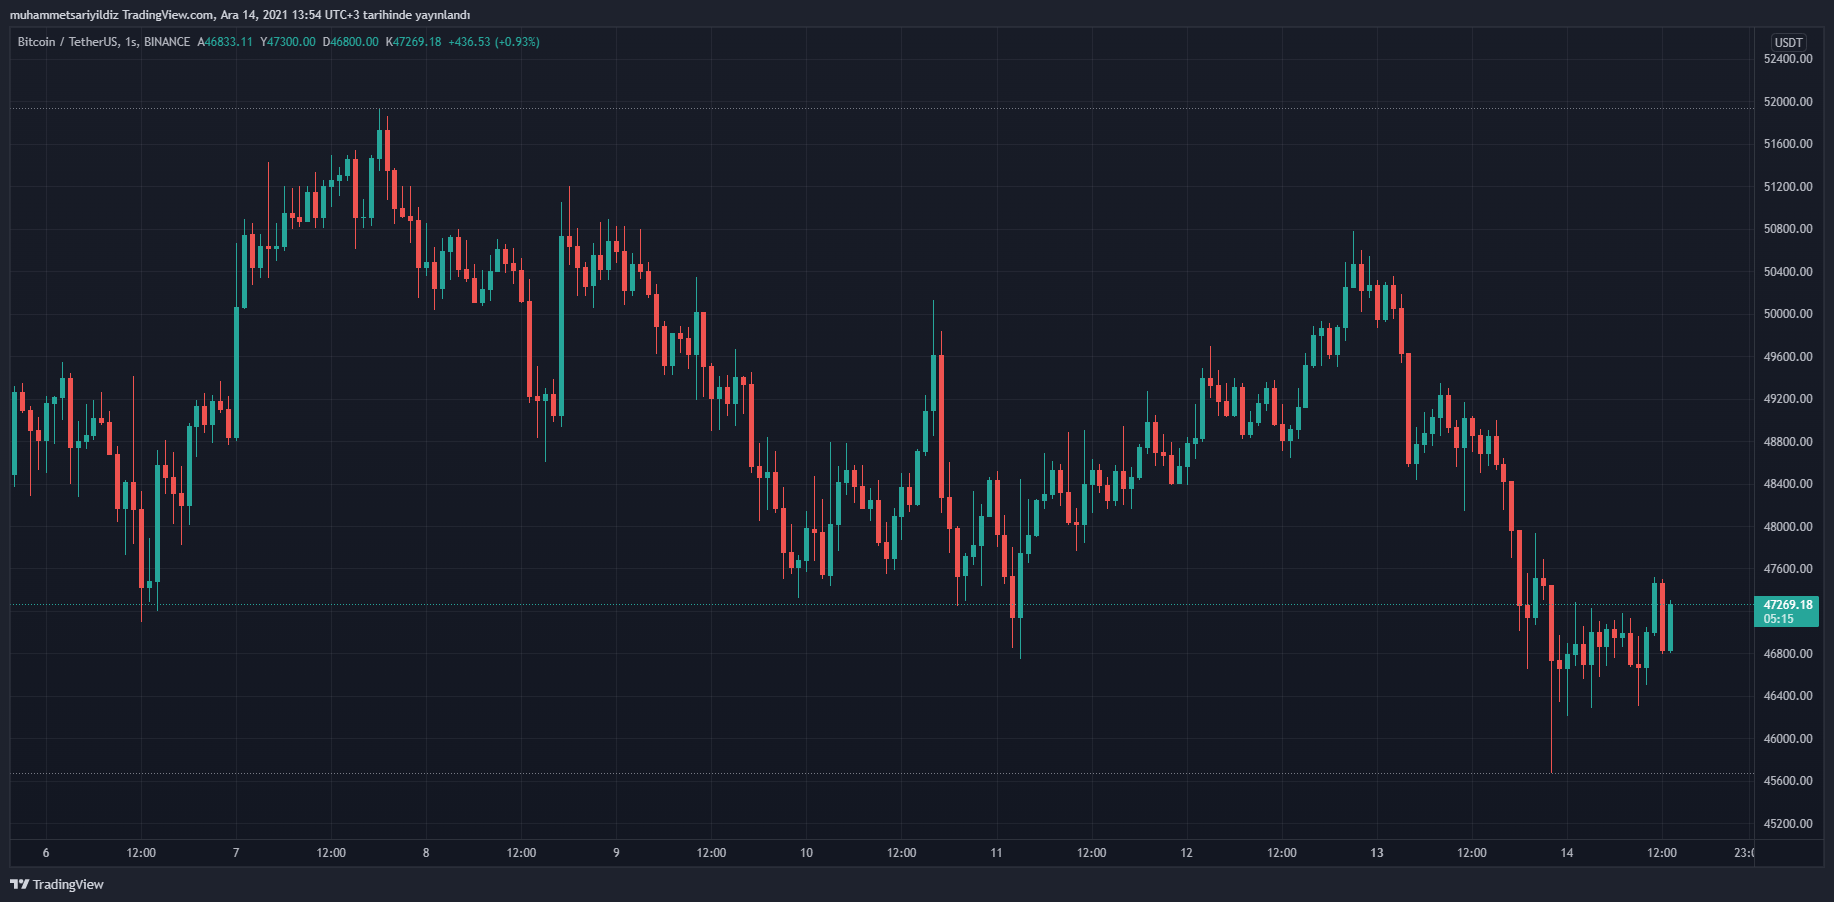This screenshot has width=1834, height=902.
Task: Click the Y47300.00 high value in legend
Action: 288,42
